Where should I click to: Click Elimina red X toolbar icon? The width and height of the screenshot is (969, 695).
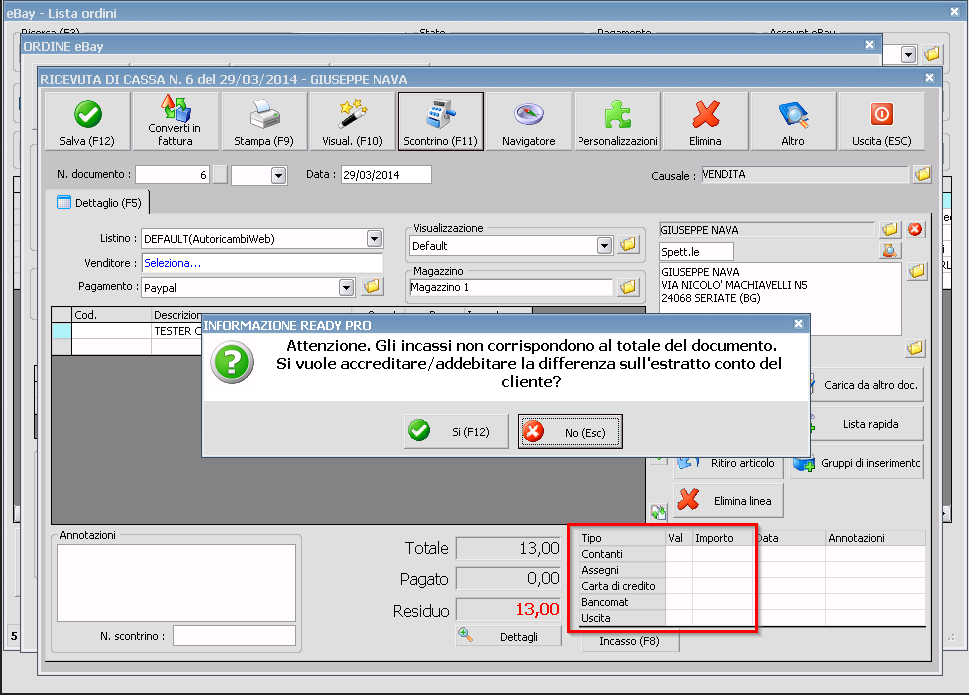click(705, 121)
